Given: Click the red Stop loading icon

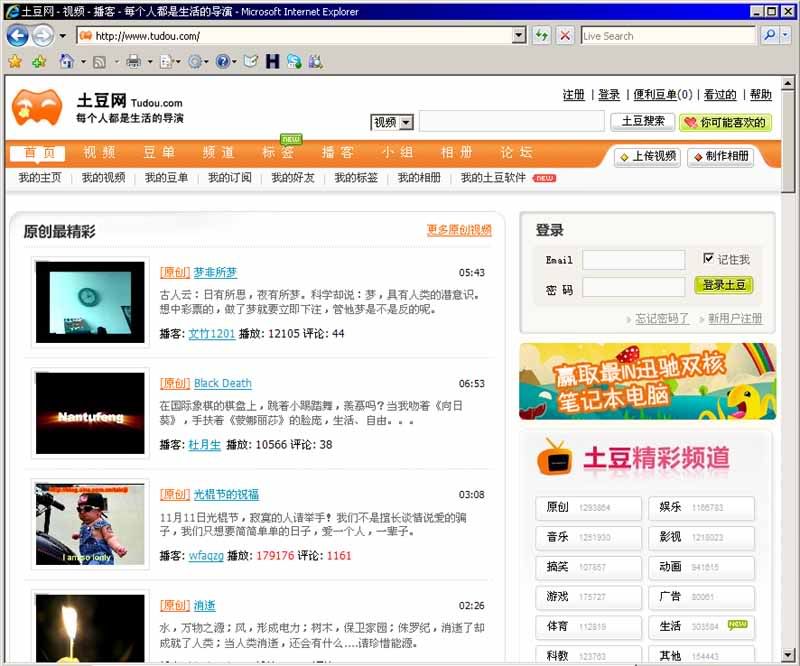Looking at the screenshot, I should (x=565, y=36).
